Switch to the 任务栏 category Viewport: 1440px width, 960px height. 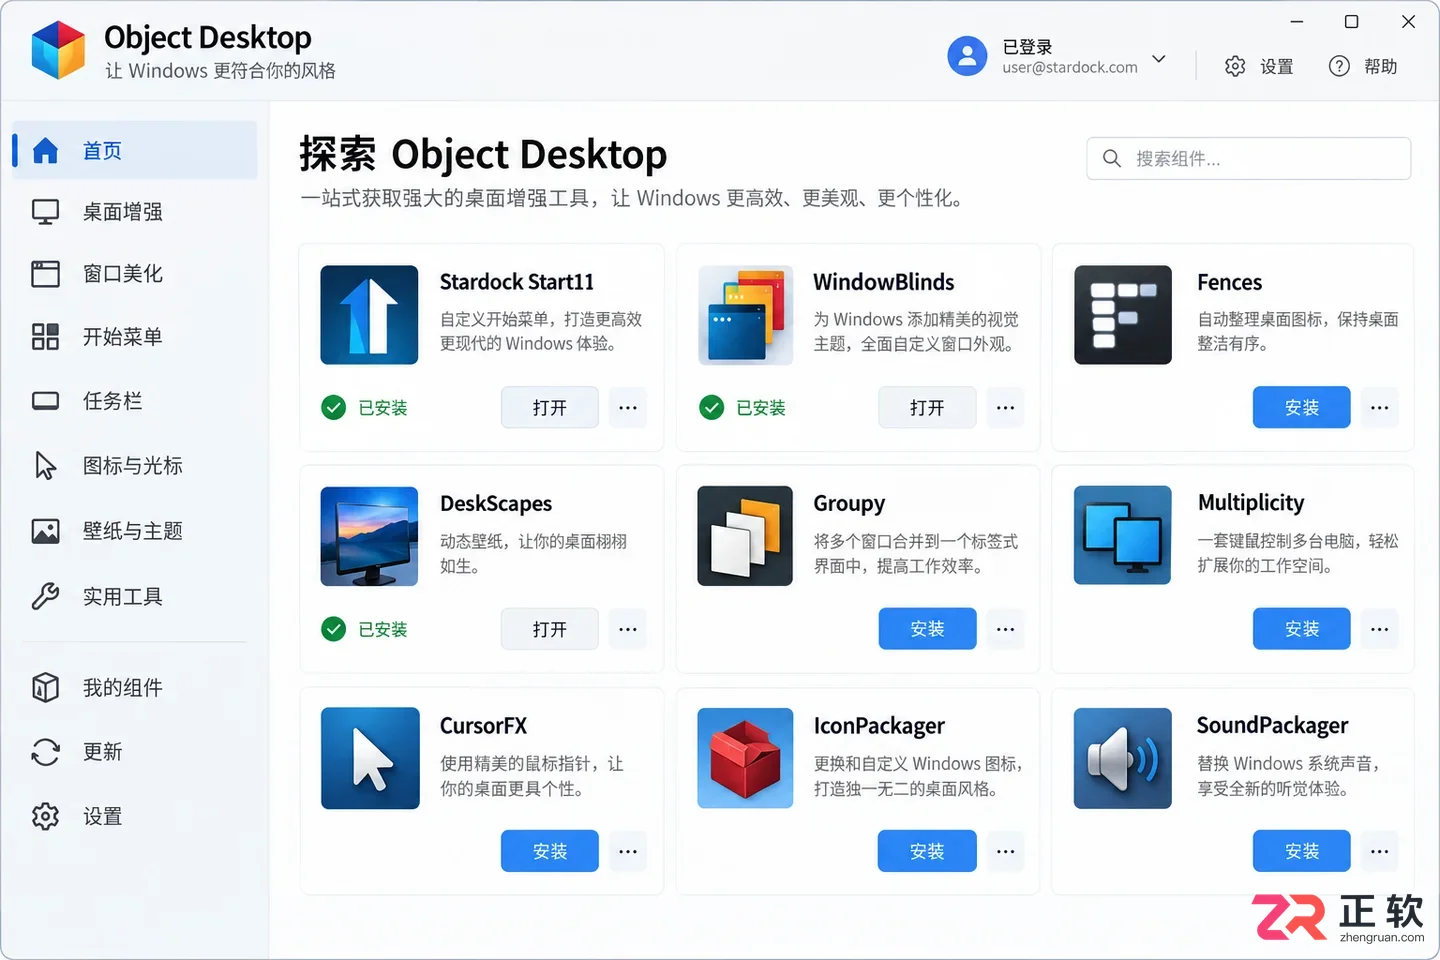pyautogui.click(x=134, y=401)
